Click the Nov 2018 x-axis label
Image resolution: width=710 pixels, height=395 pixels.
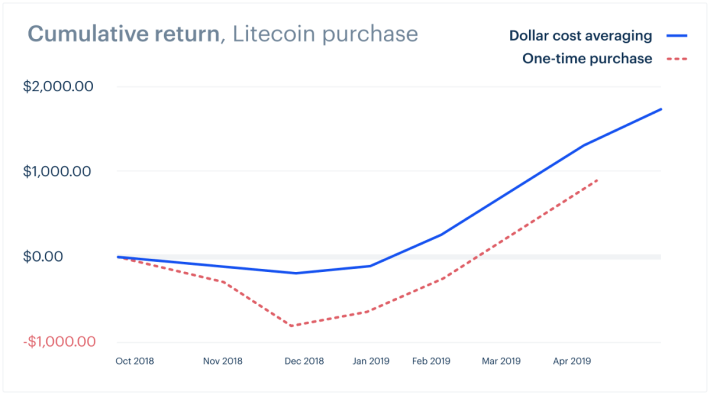(222, 361)
